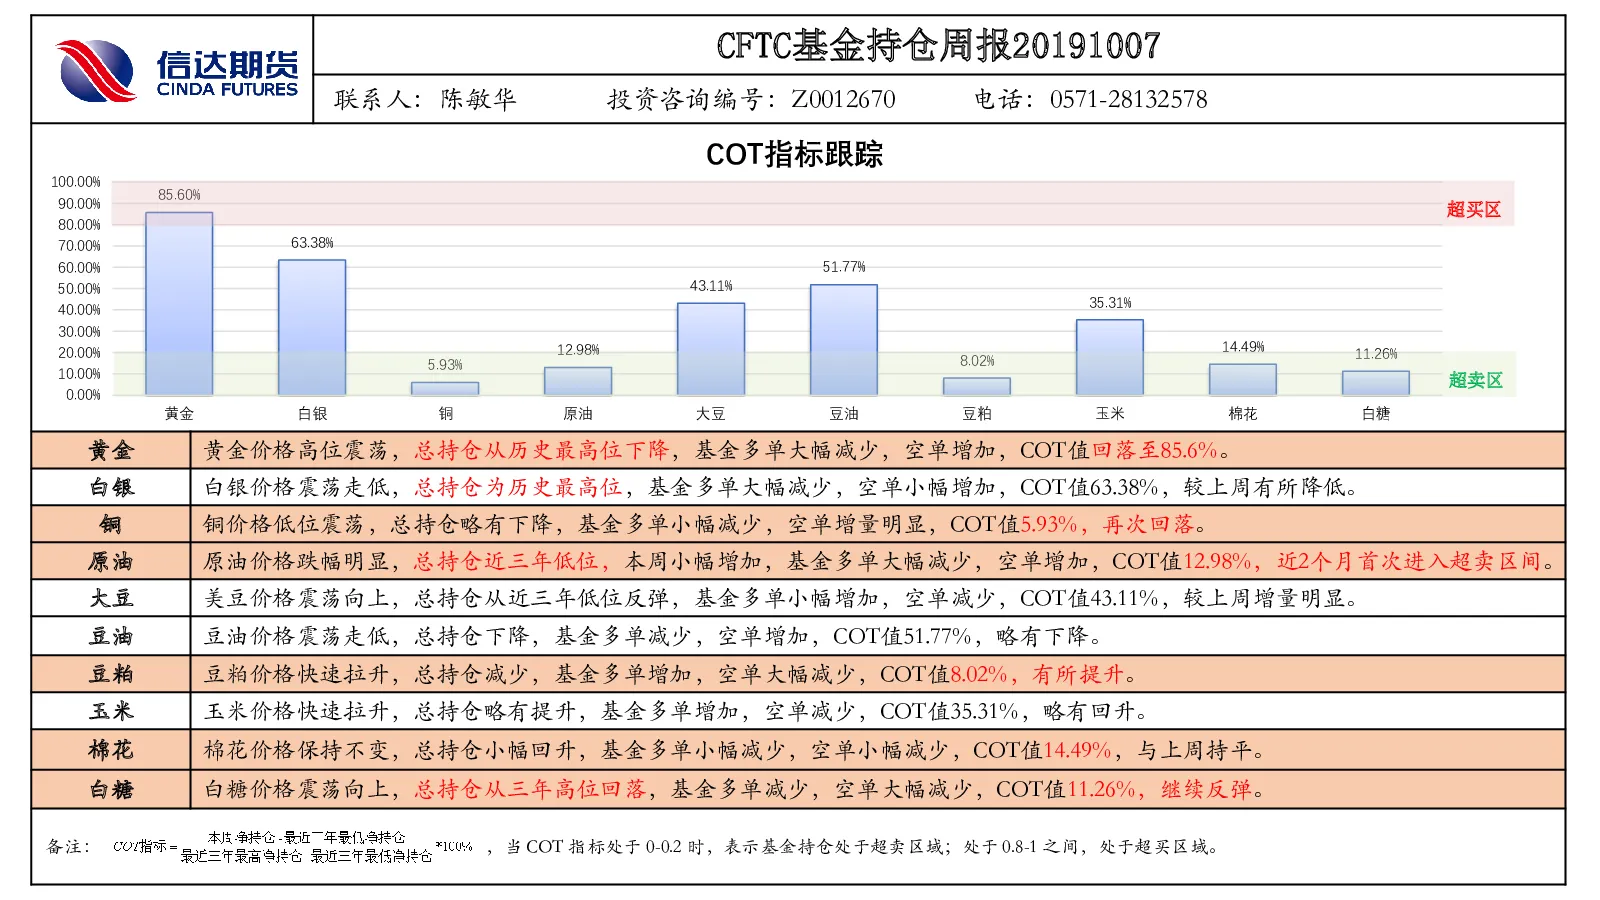This screenshot has width=1600, height=900.
Task: Select the 白银 table row header
Action: (111, 487)
